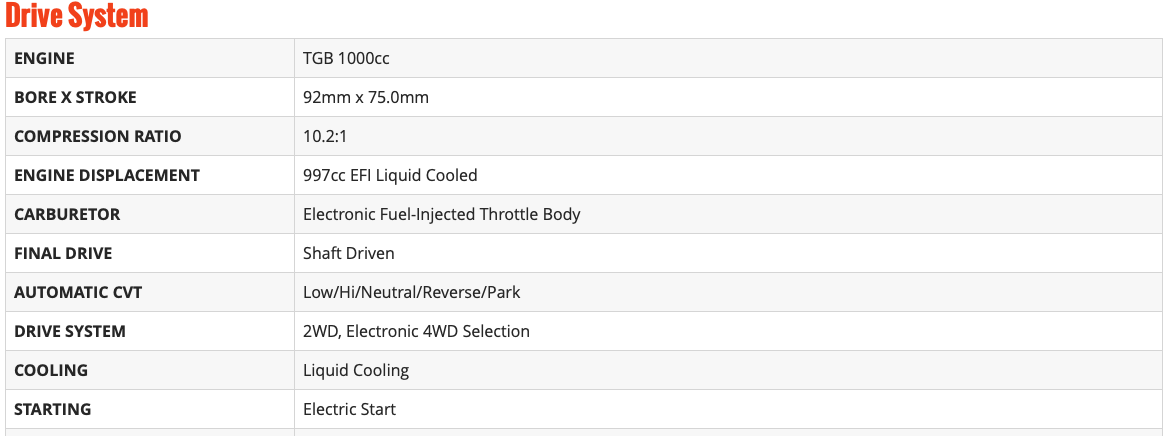Viewport: 1173px width, 436px height.
Task: Click the Drive System heading
Action: point(77,16)
